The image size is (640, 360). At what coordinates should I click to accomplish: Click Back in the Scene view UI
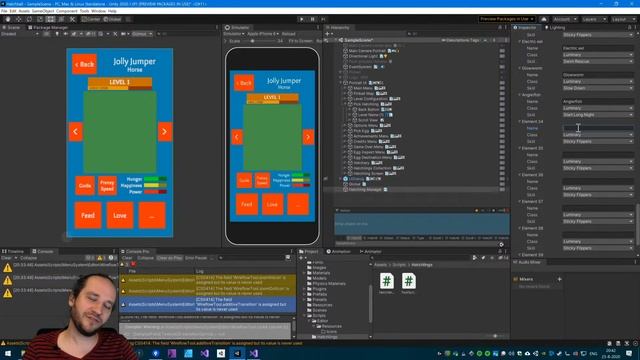[x=84, y=64]
